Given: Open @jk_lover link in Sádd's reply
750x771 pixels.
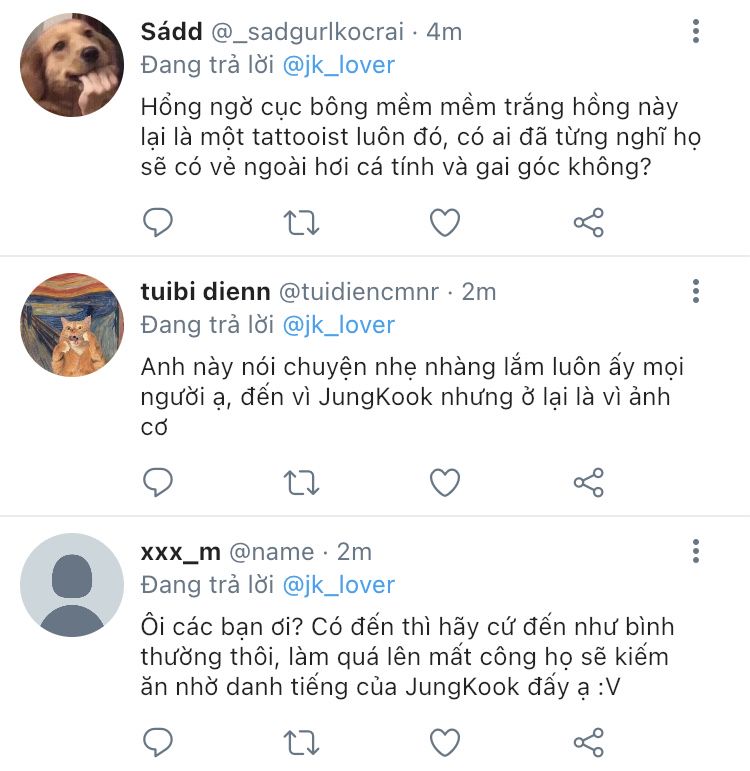Looking at the screenshot, I should click(339, 66).
